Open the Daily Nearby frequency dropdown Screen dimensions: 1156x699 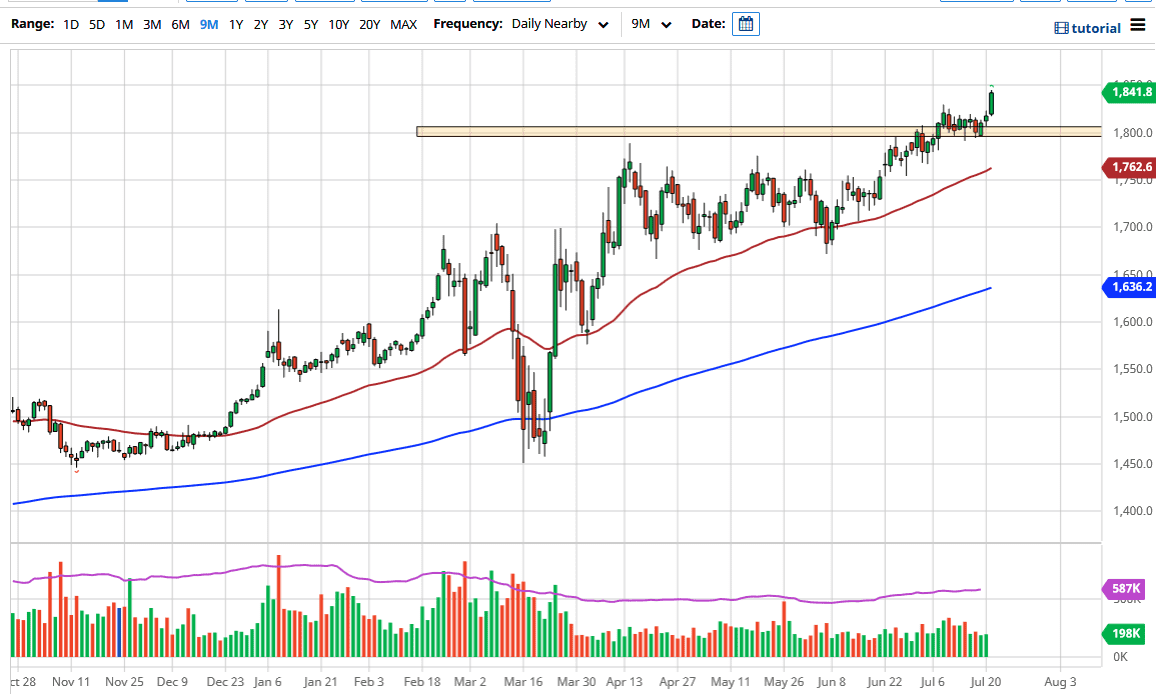tap(560, 24)
